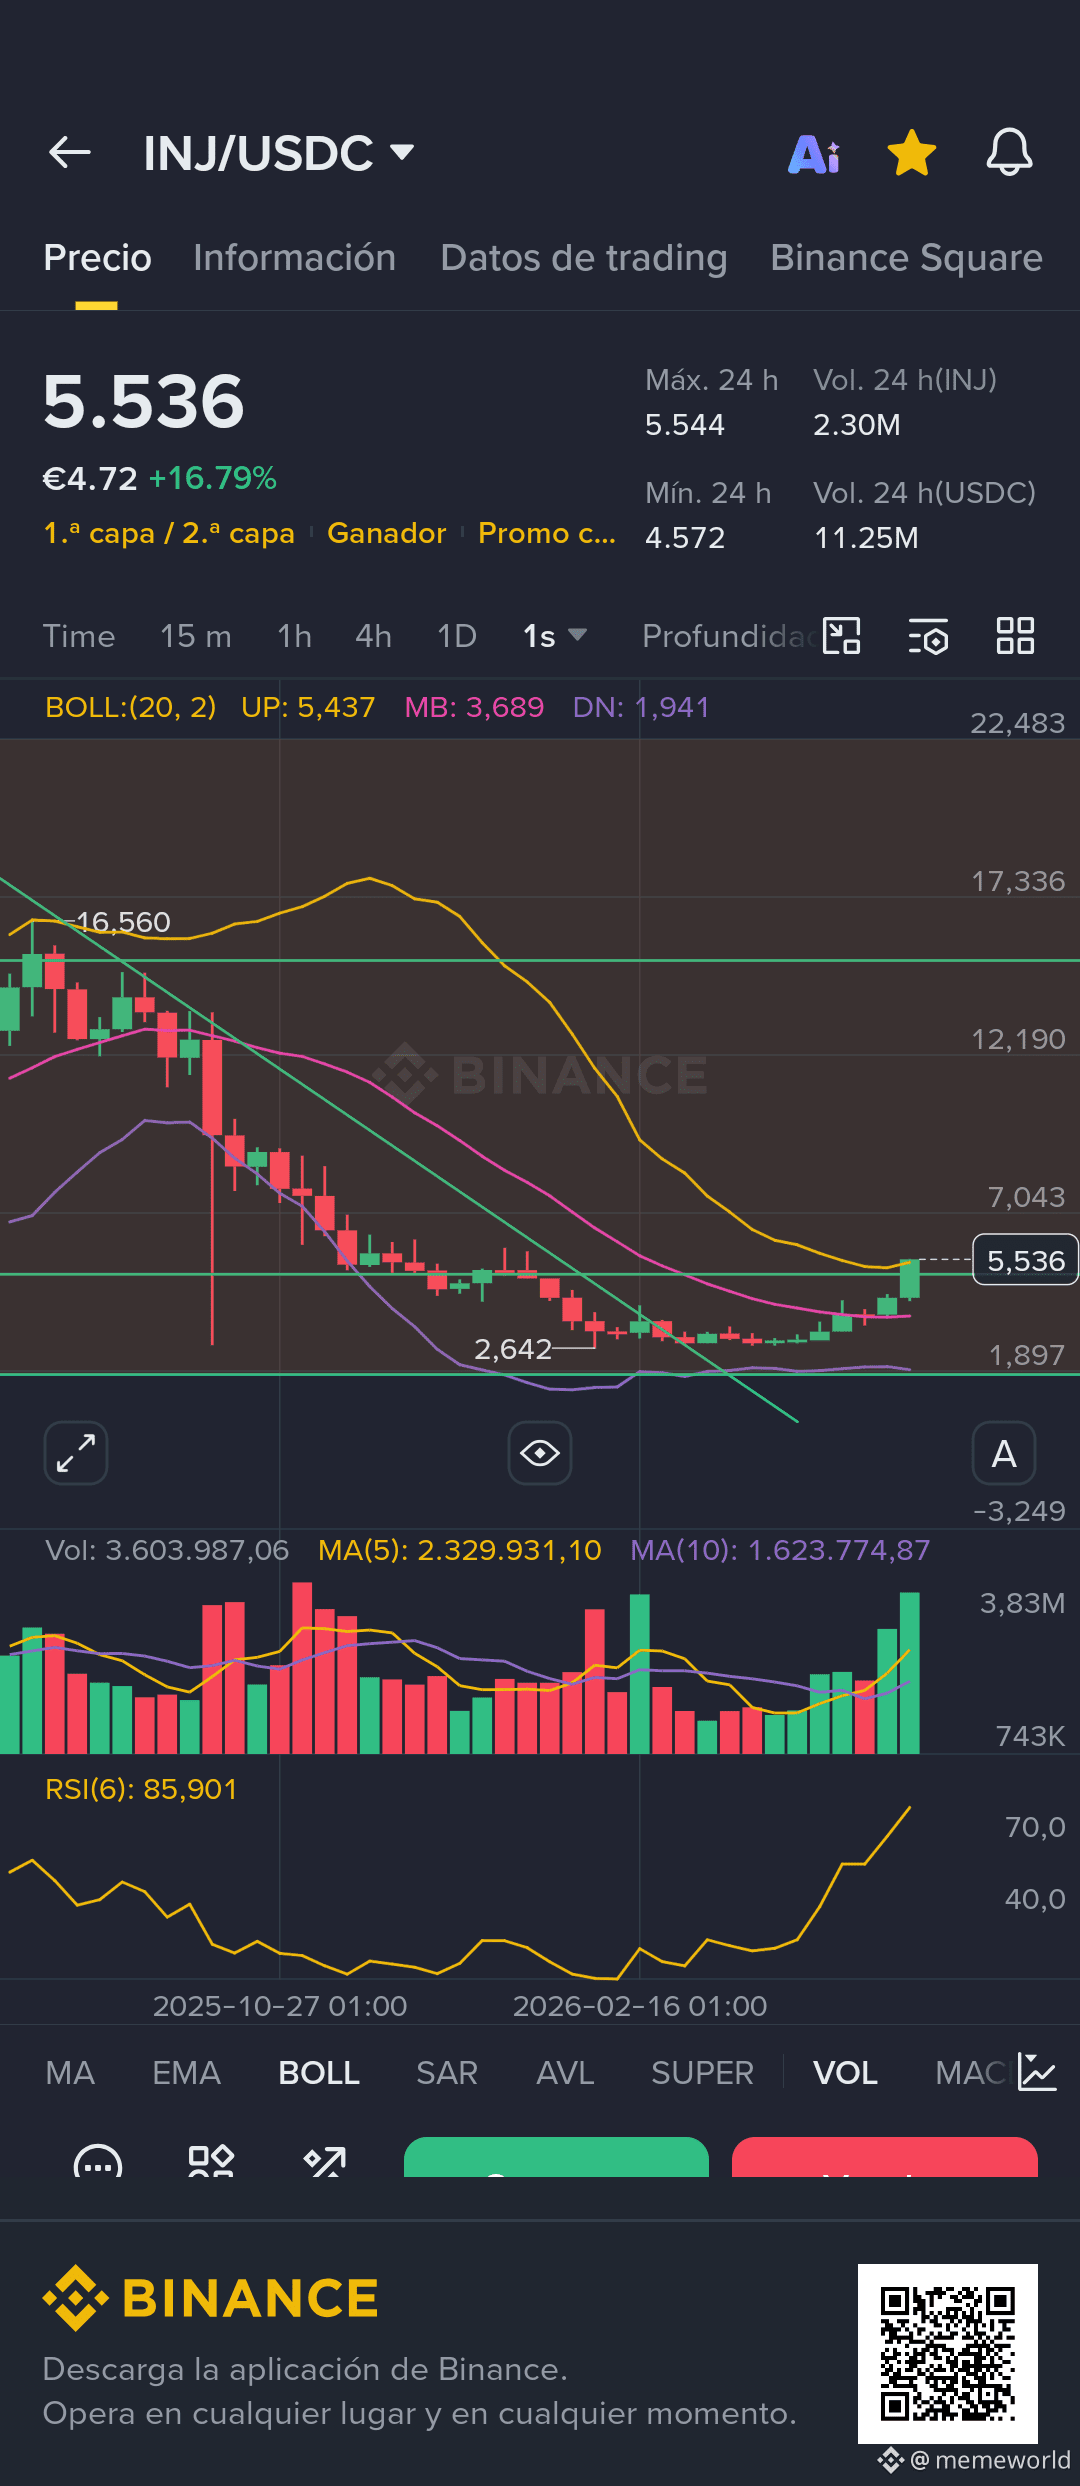Tap the 2,642 low marker

[513, 1349]
